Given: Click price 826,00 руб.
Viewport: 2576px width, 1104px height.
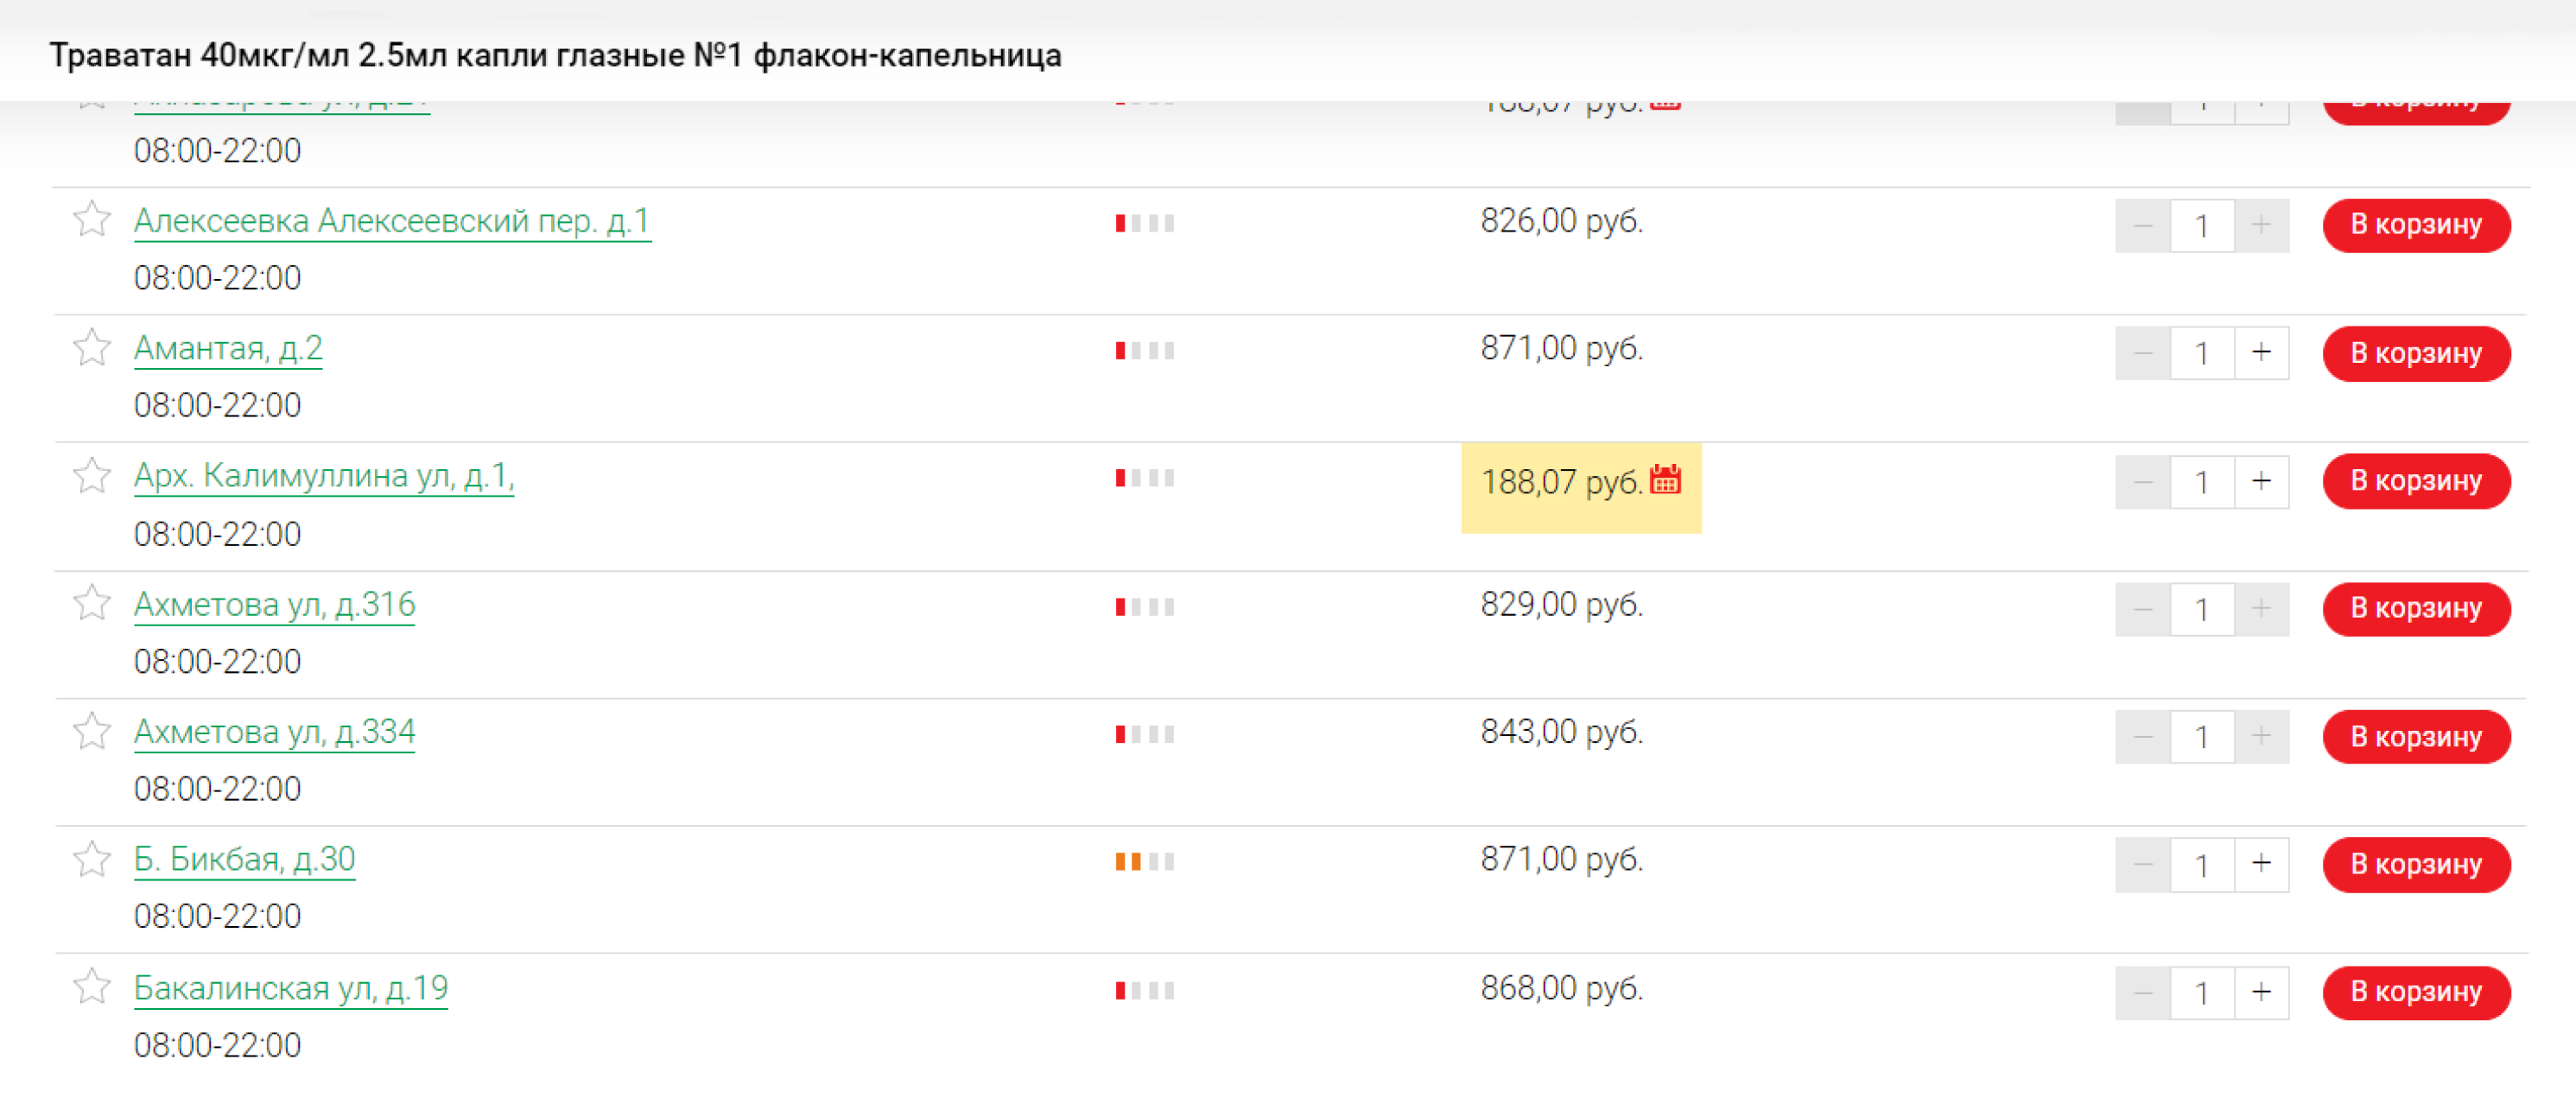Looking at the screenshot, I should pos(1561,221).
